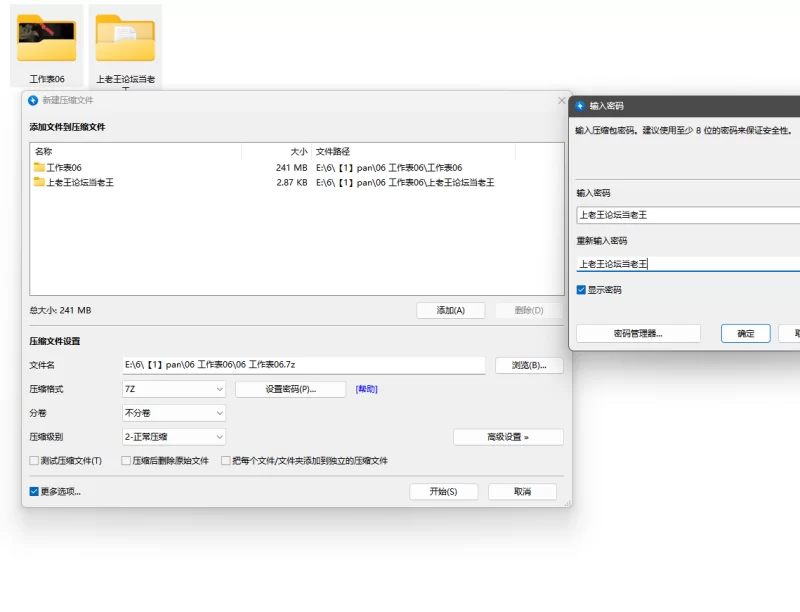Click the 重新输入密码 input field
Viewport: 800px width, 612px height.
coord(688,264)
